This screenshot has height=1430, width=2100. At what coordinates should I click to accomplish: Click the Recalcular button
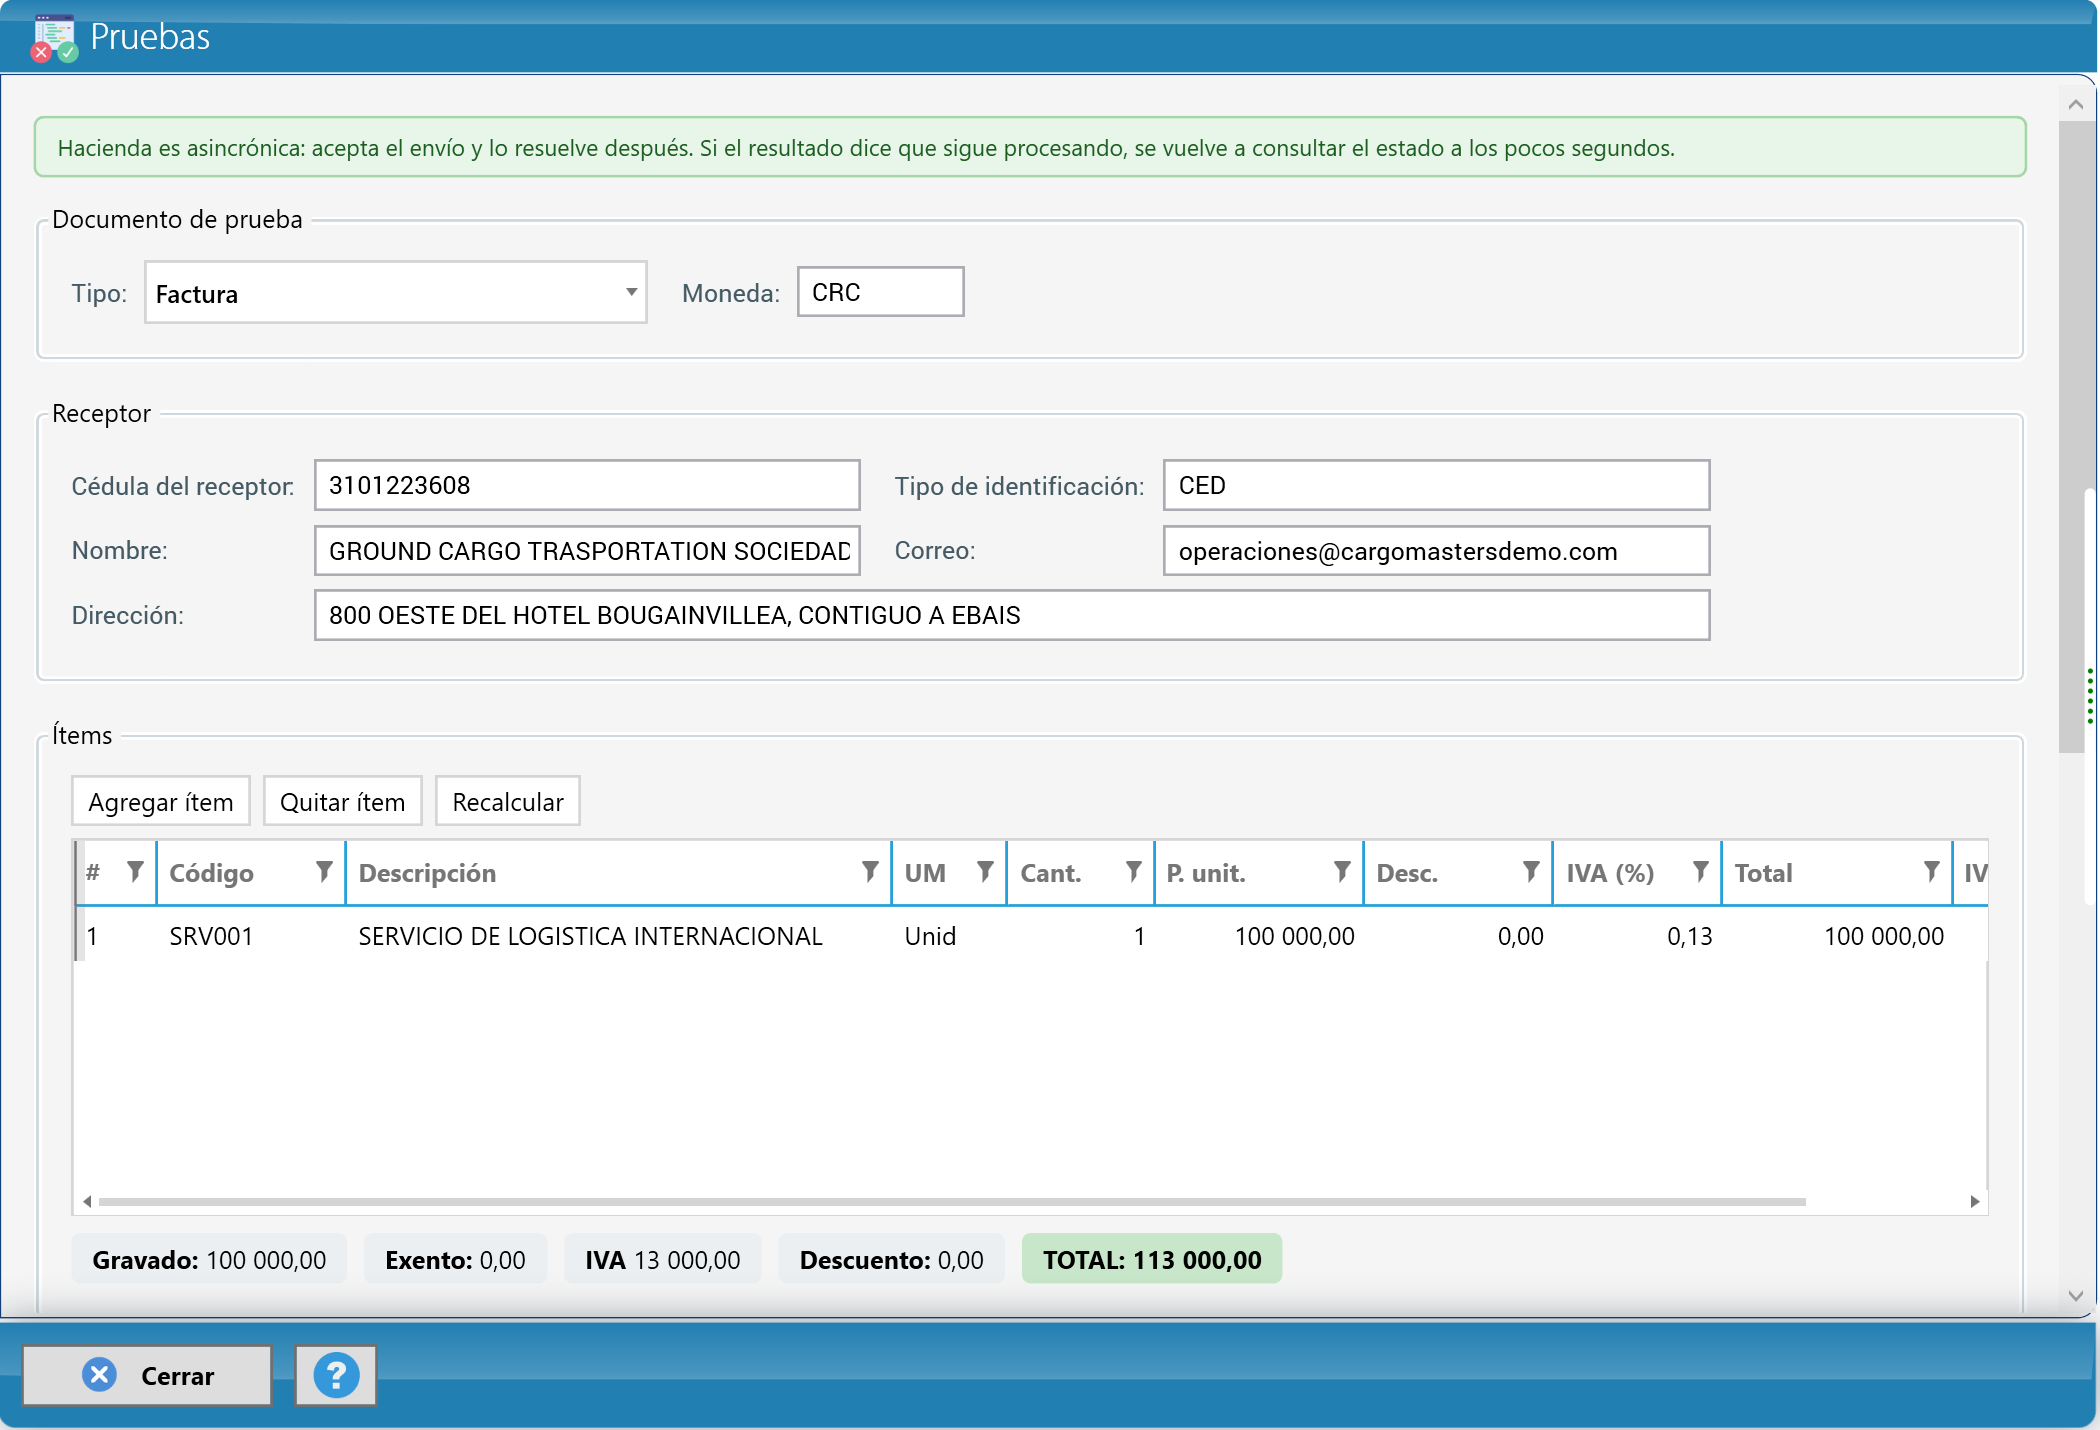tap(508, 802)
